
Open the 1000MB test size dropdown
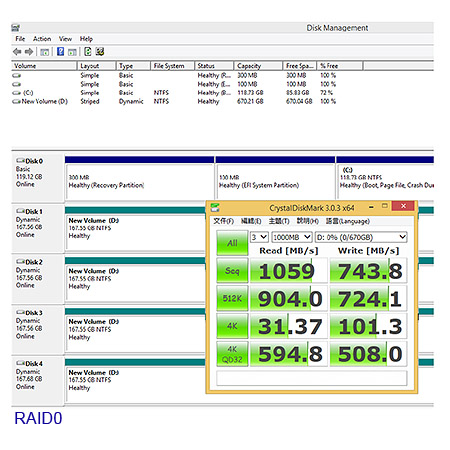tap(292, 237)
